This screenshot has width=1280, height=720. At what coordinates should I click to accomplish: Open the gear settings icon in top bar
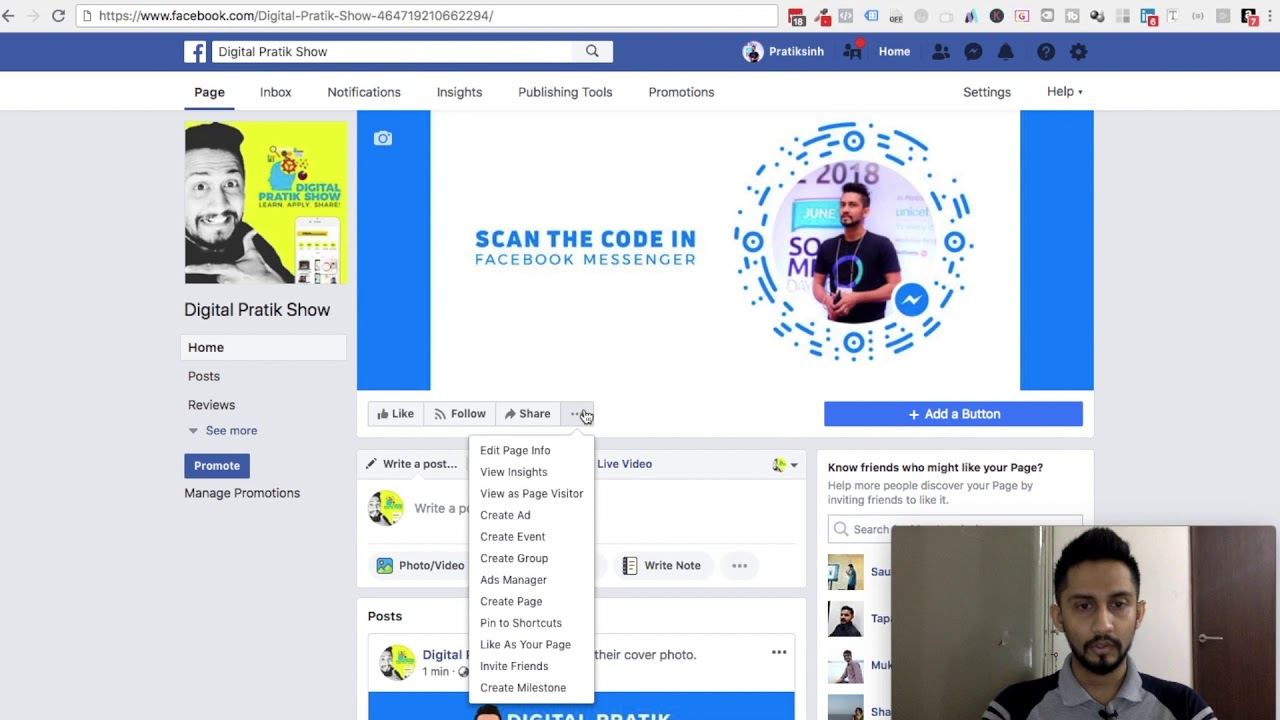[x=1078, y=52]
